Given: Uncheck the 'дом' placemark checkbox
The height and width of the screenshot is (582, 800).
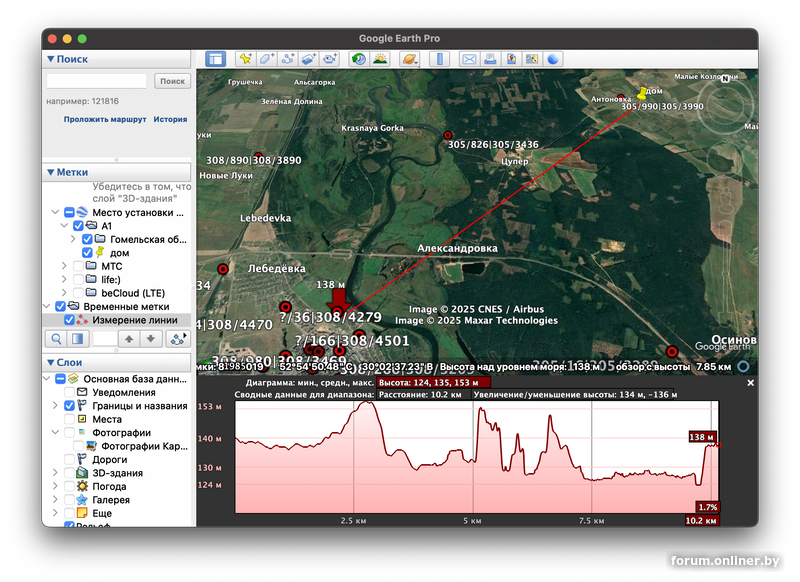Looking at the screenshot, I should coord(87,252).
